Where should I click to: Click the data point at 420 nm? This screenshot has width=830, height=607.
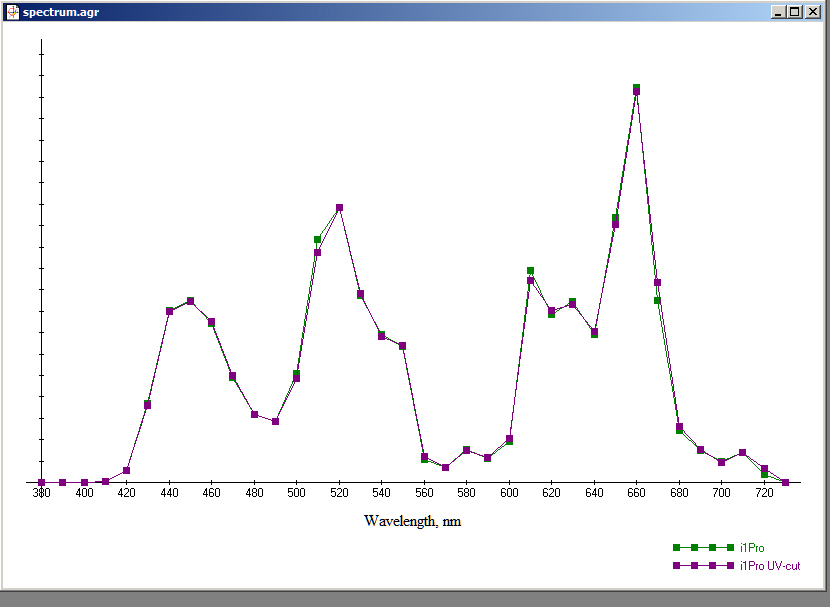[127, 470]
